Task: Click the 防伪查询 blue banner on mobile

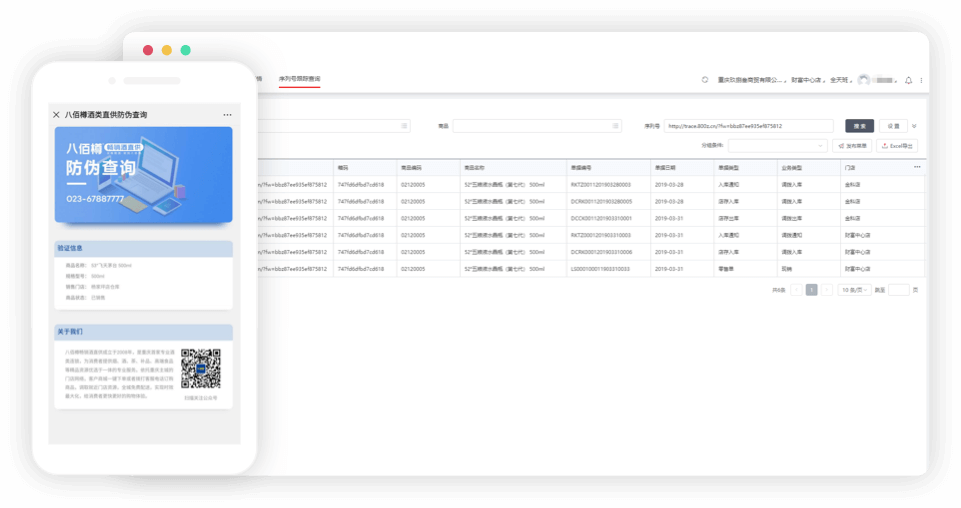Action: [x=143, y=174]
